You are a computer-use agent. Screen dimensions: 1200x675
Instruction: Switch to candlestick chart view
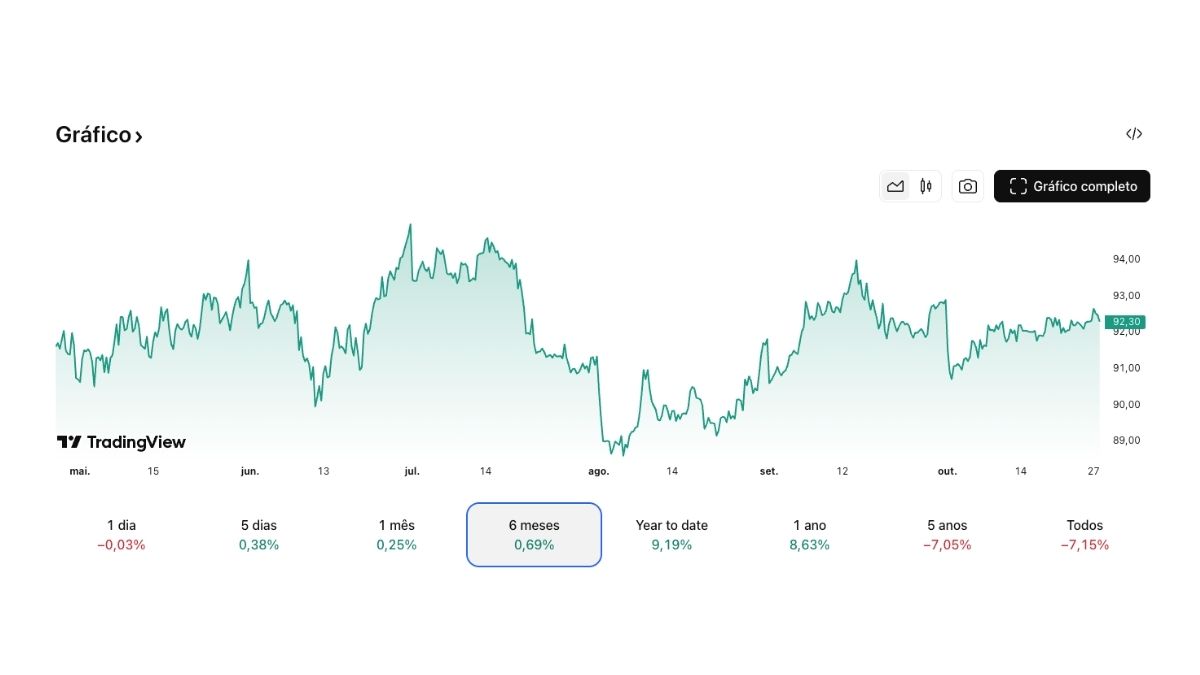(925, 186)
